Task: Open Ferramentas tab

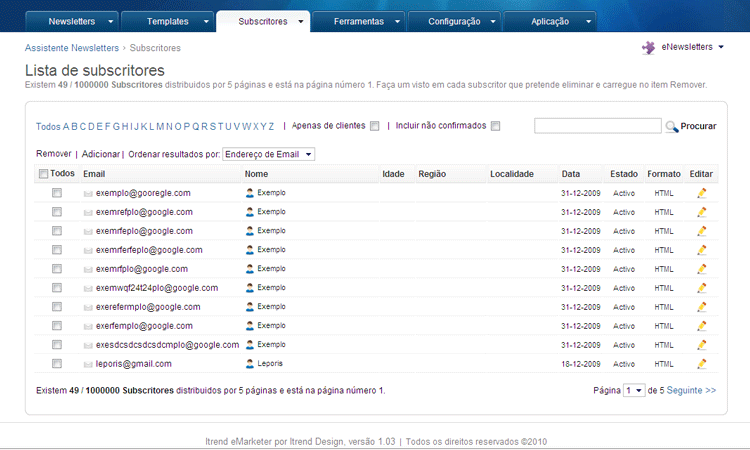Action: click(x=359, y=22)
